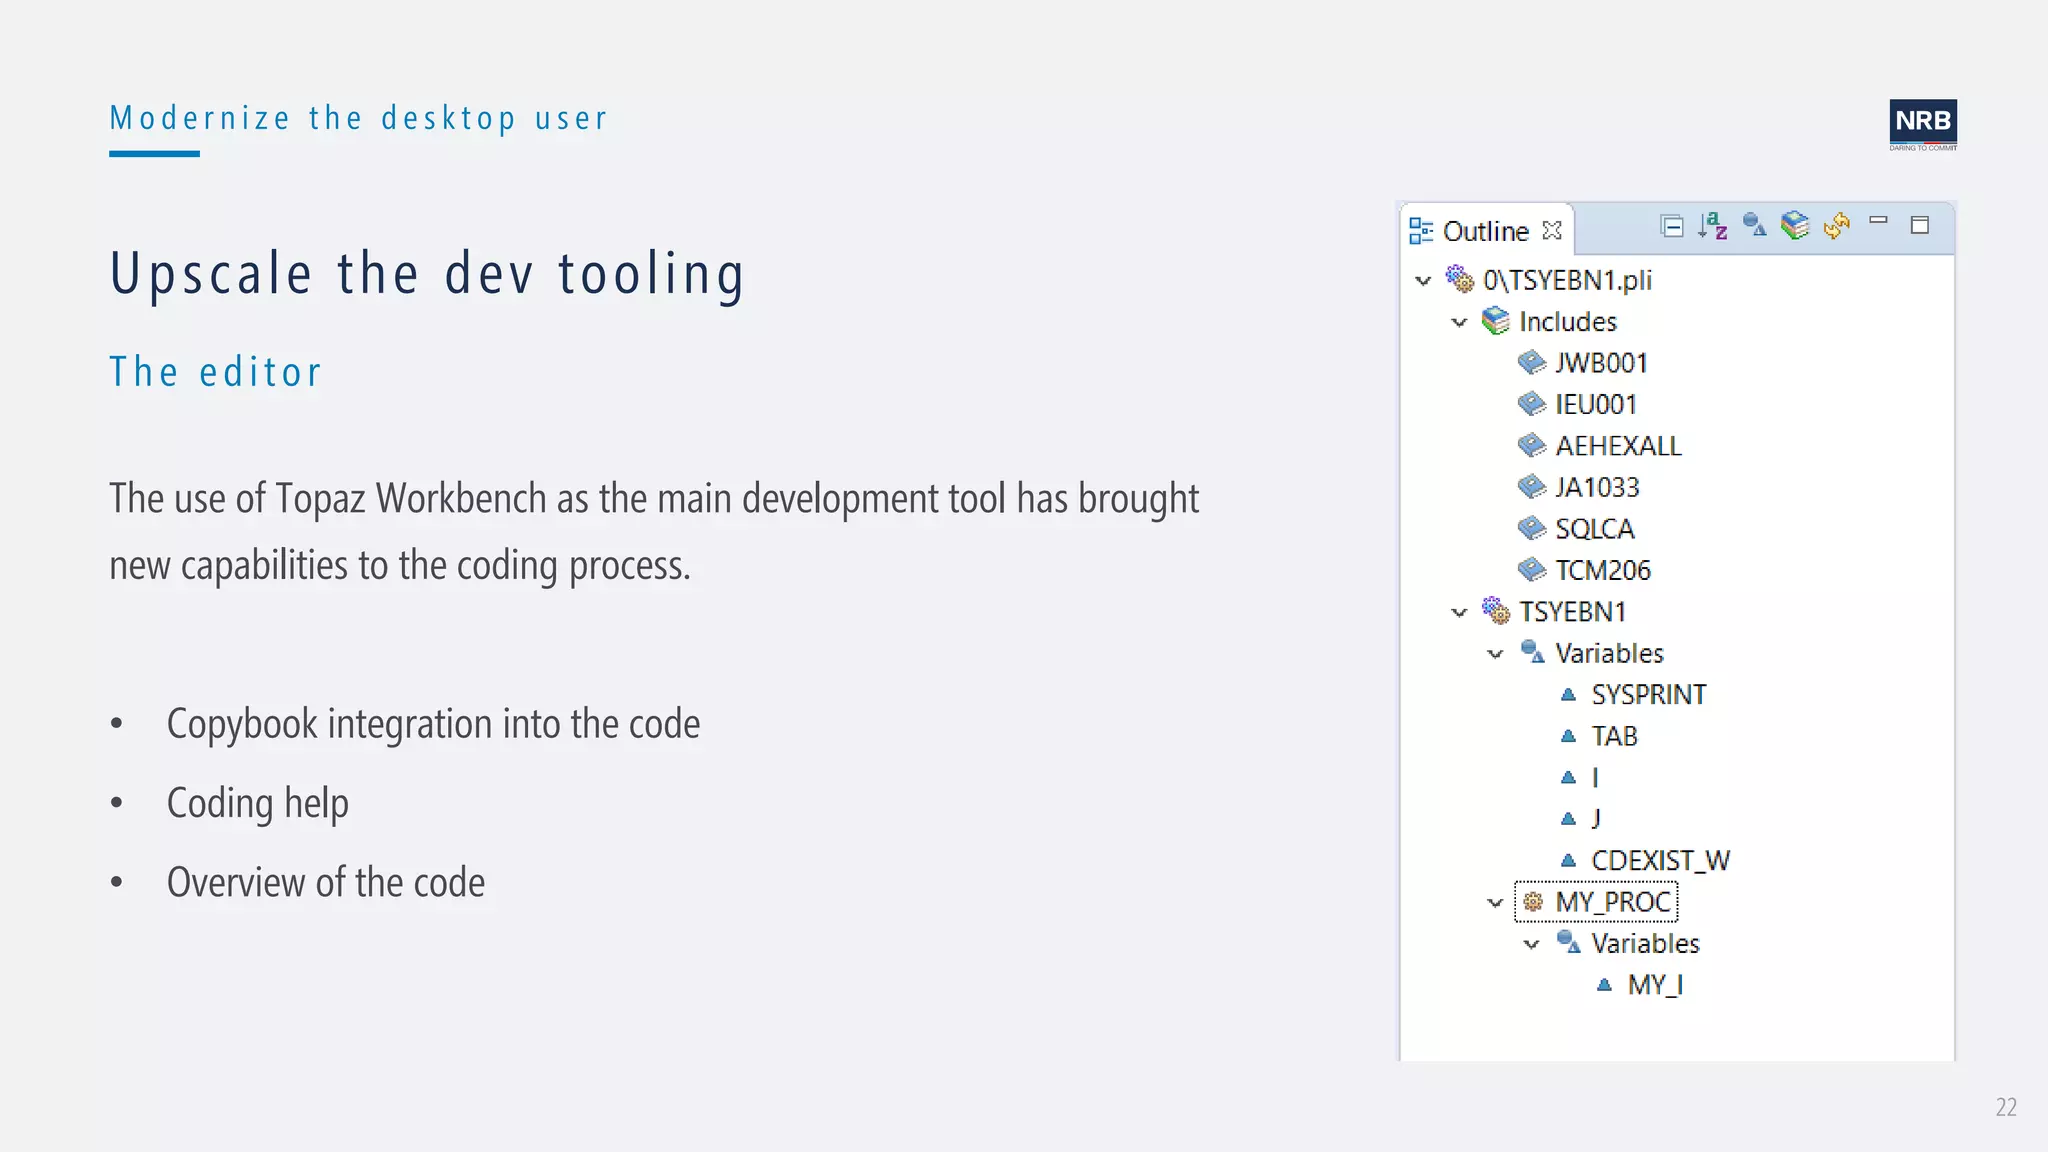Click the 'Upscale the dev tooling' title
The height and width of the screenshot is (1152, 2048).
427,275
